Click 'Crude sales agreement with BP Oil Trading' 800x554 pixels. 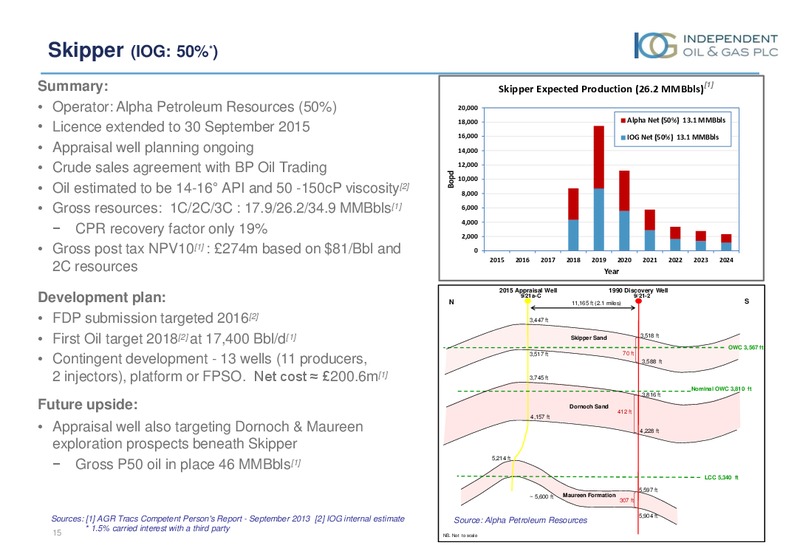click(189, 167)
